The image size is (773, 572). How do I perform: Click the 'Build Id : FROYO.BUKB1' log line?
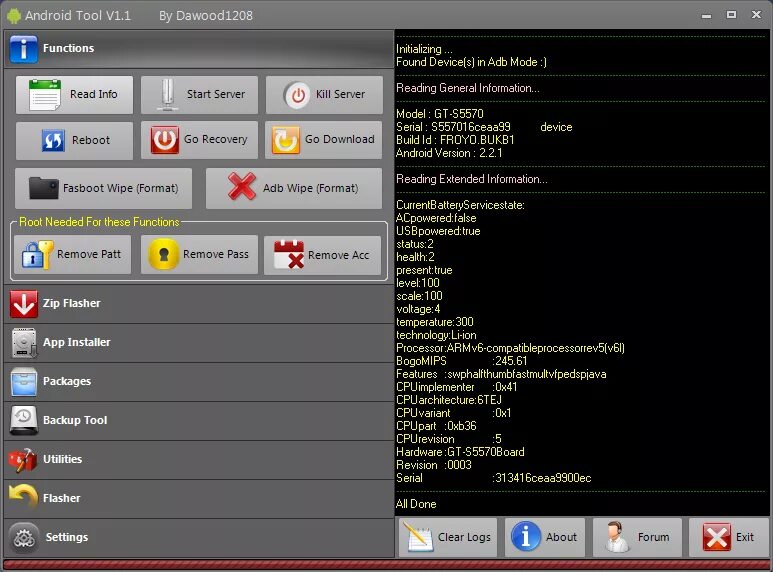pos(455,140)
